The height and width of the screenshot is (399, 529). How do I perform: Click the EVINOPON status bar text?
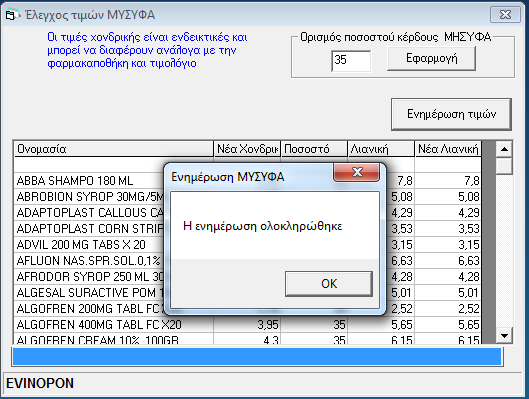click(40, 383)
